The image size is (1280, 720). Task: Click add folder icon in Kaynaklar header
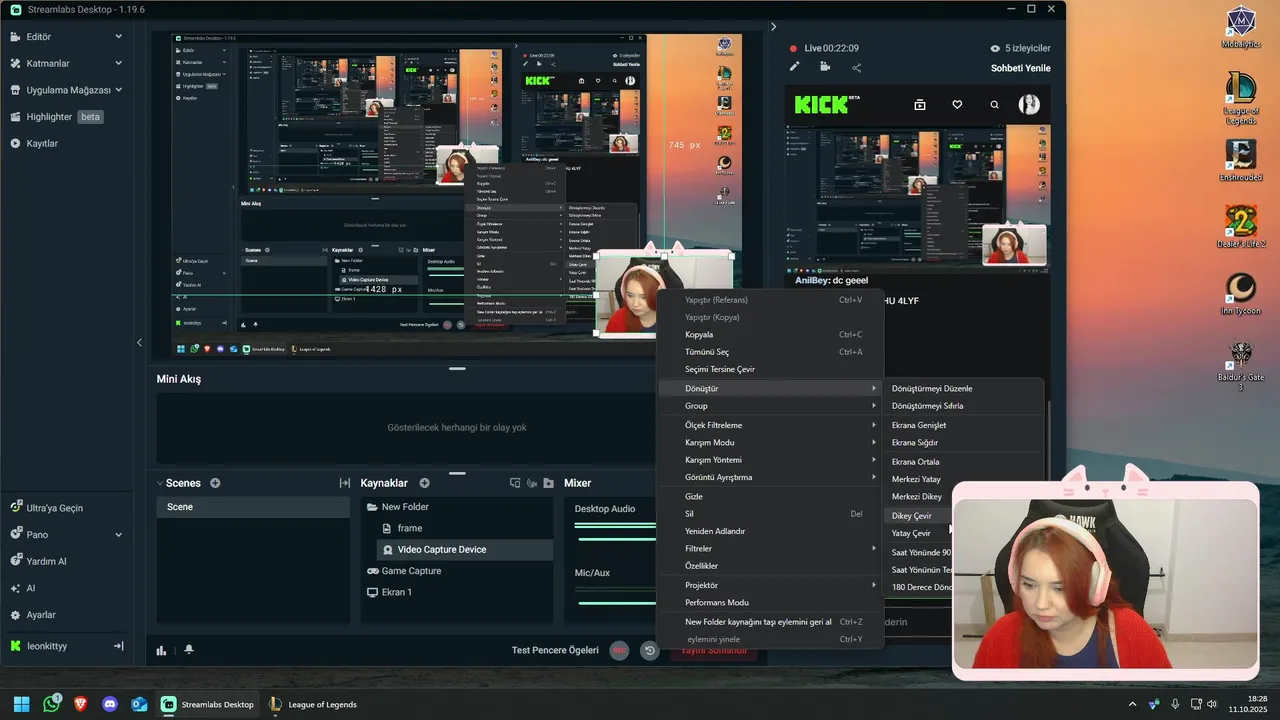tap(548, 483)
